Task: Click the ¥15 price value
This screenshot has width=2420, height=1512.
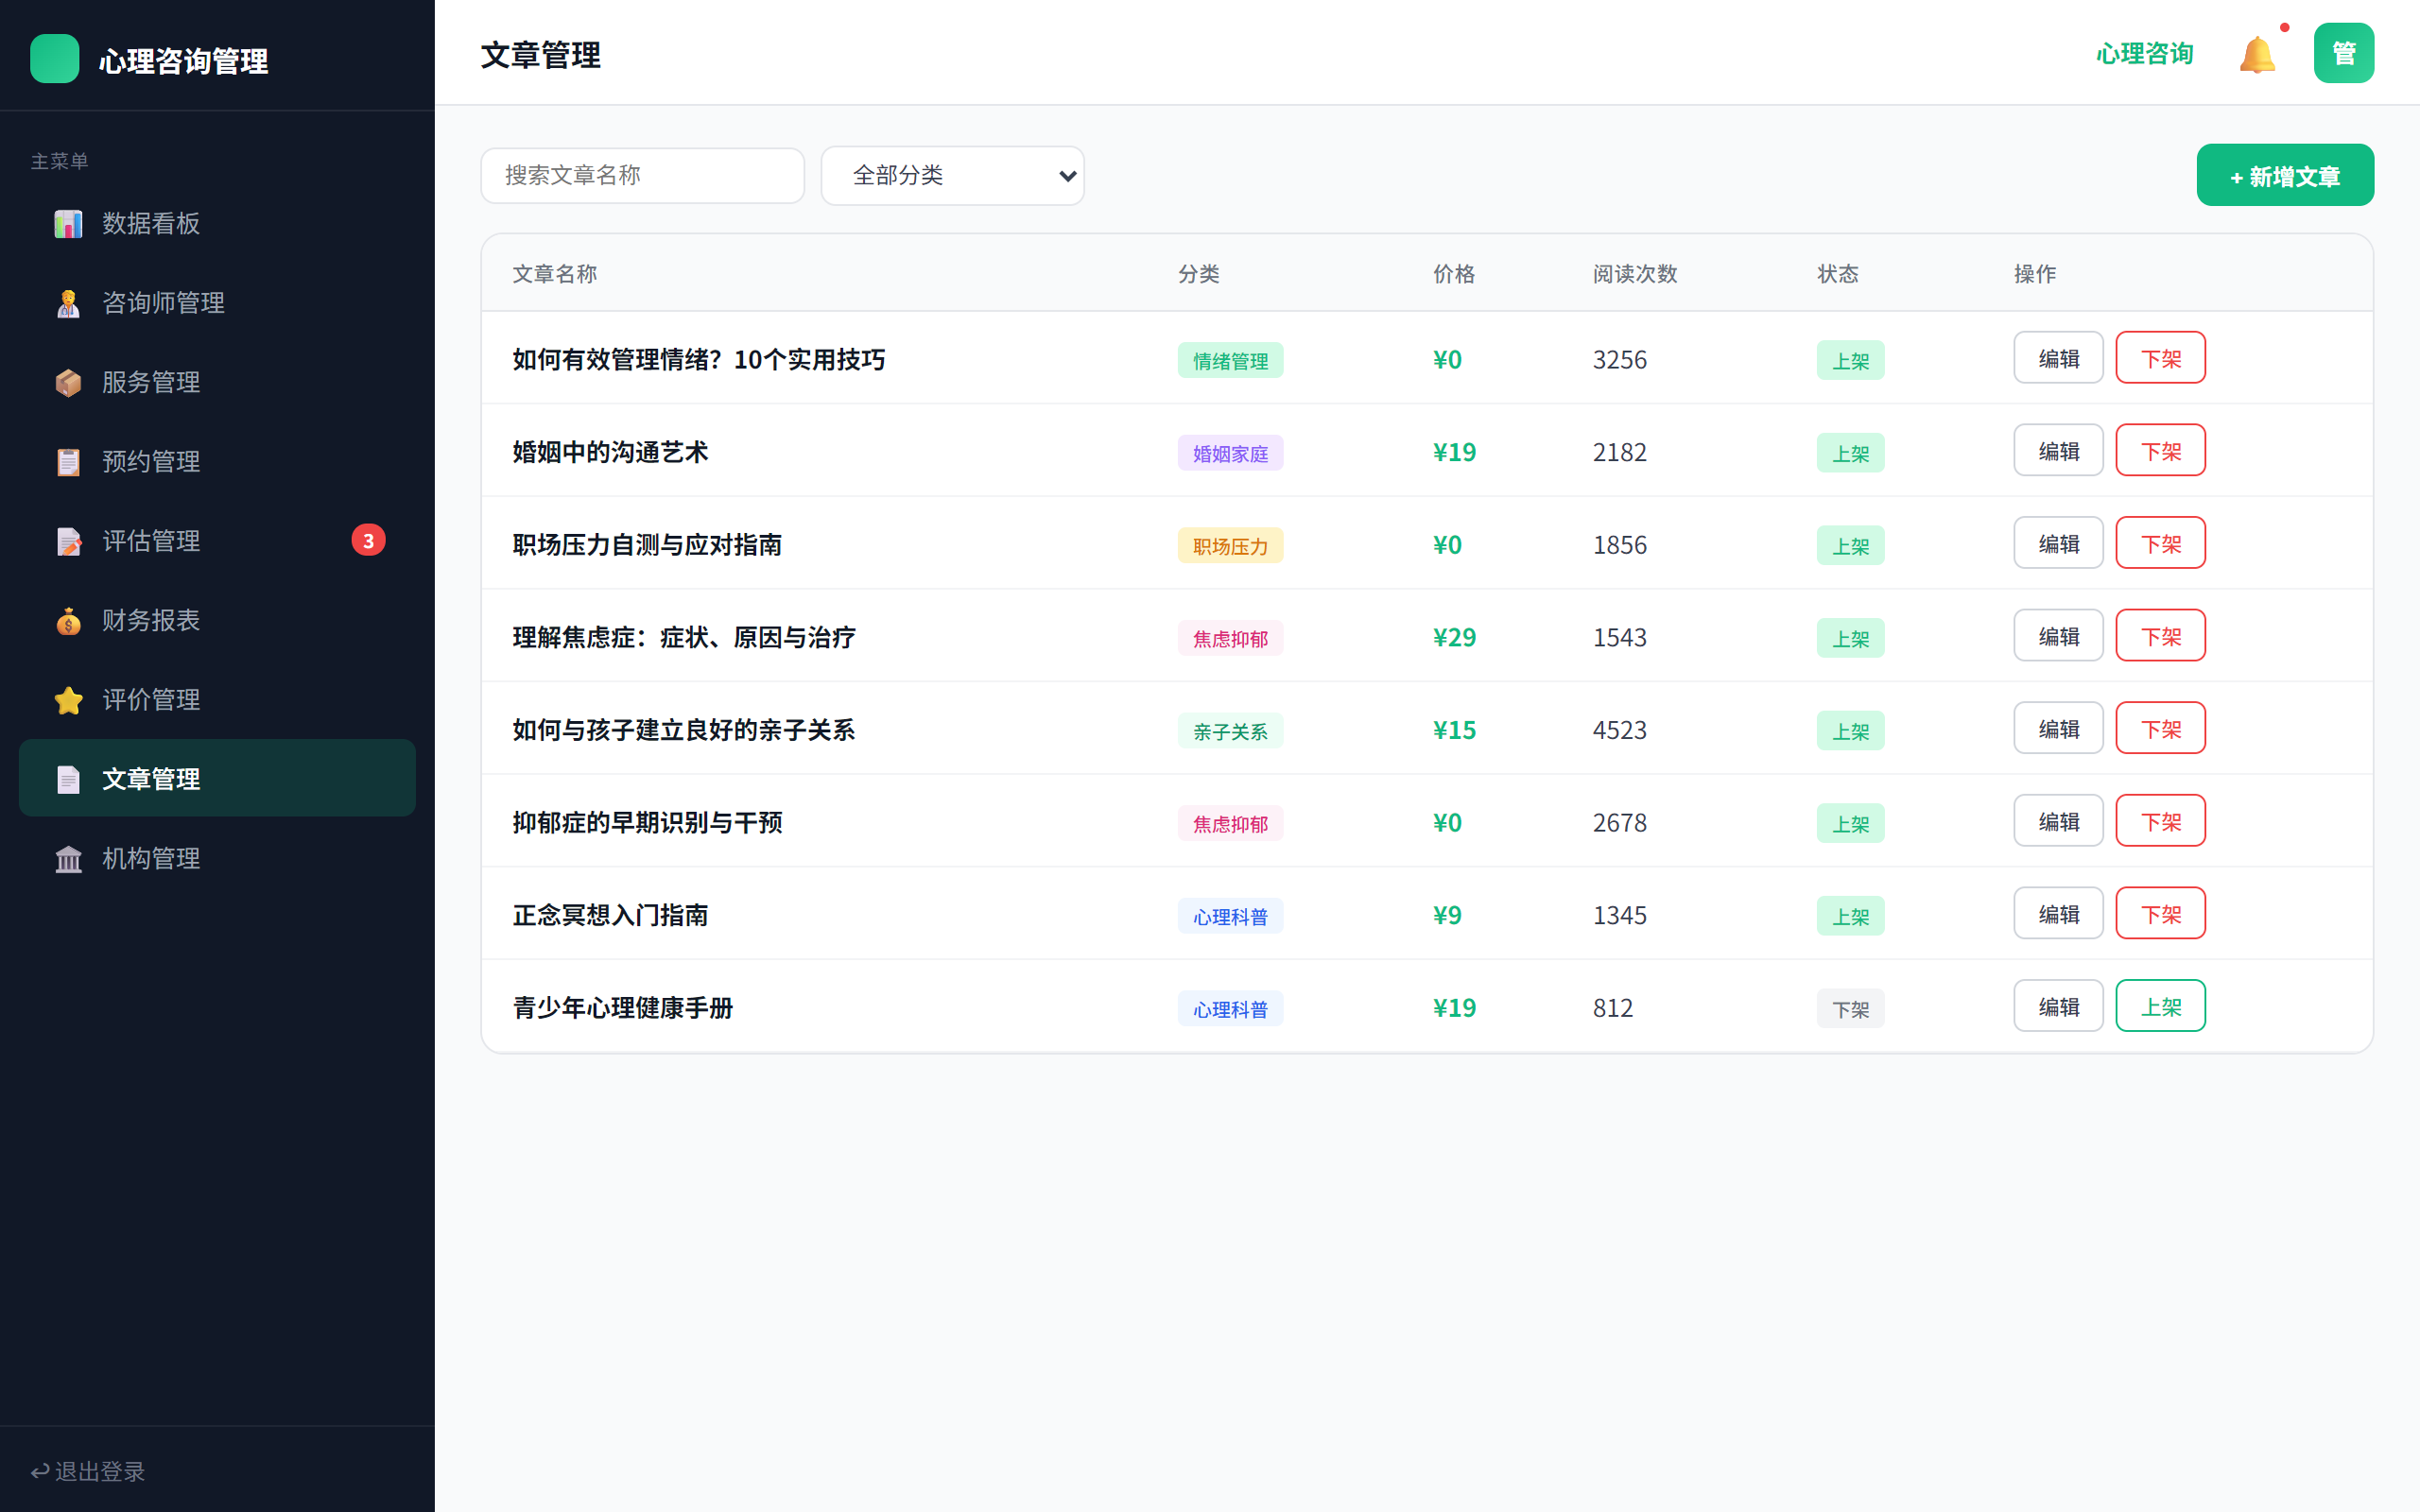Action: point(1454,730)
